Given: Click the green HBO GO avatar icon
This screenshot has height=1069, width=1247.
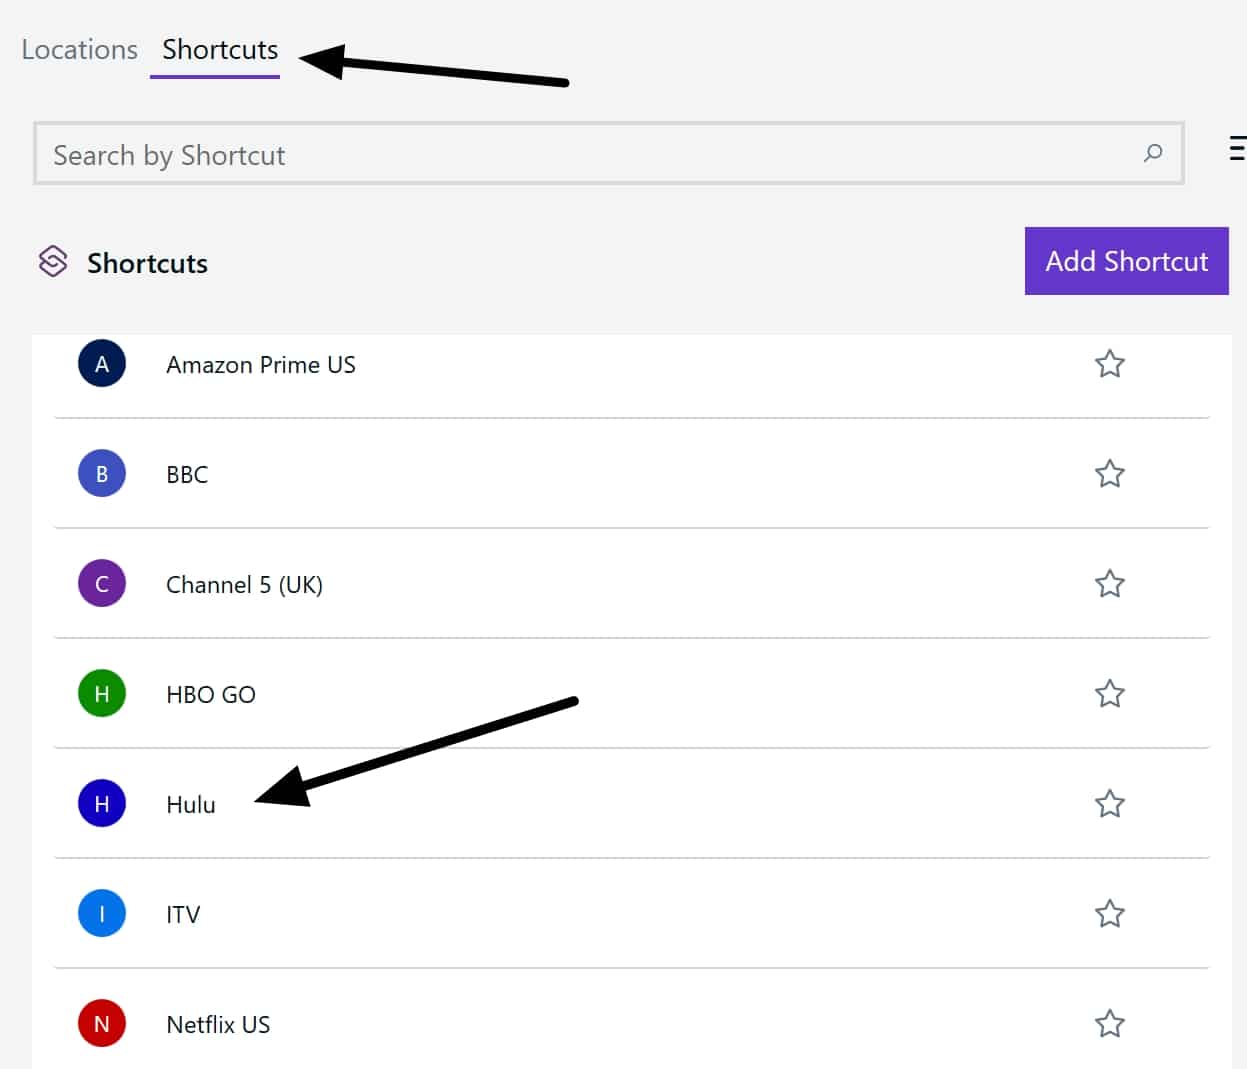Looking at the screenshot, I should click(102, 694).
